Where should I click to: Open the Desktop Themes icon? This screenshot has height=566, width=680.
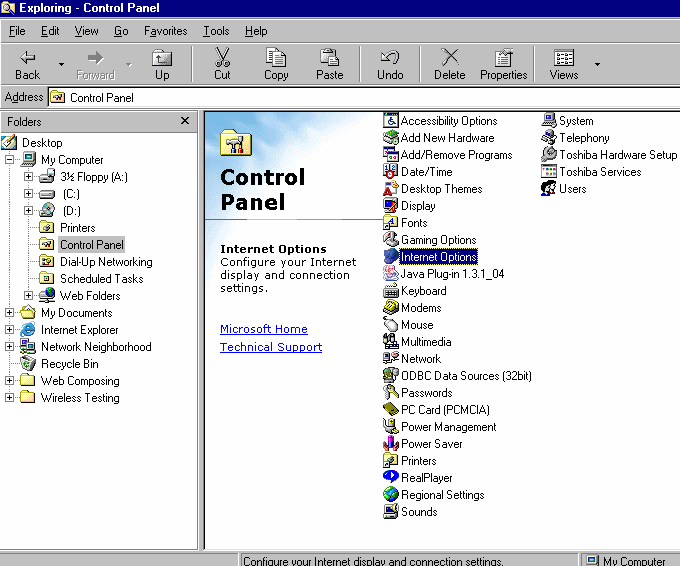click(x=390, y=189)
